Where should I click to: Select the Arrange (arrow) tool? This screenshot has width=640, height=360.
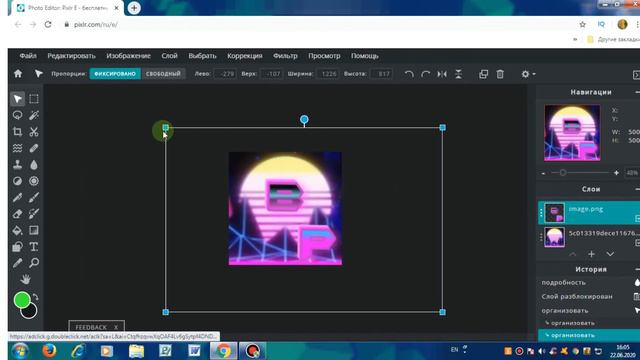click(x=18, y=99)
